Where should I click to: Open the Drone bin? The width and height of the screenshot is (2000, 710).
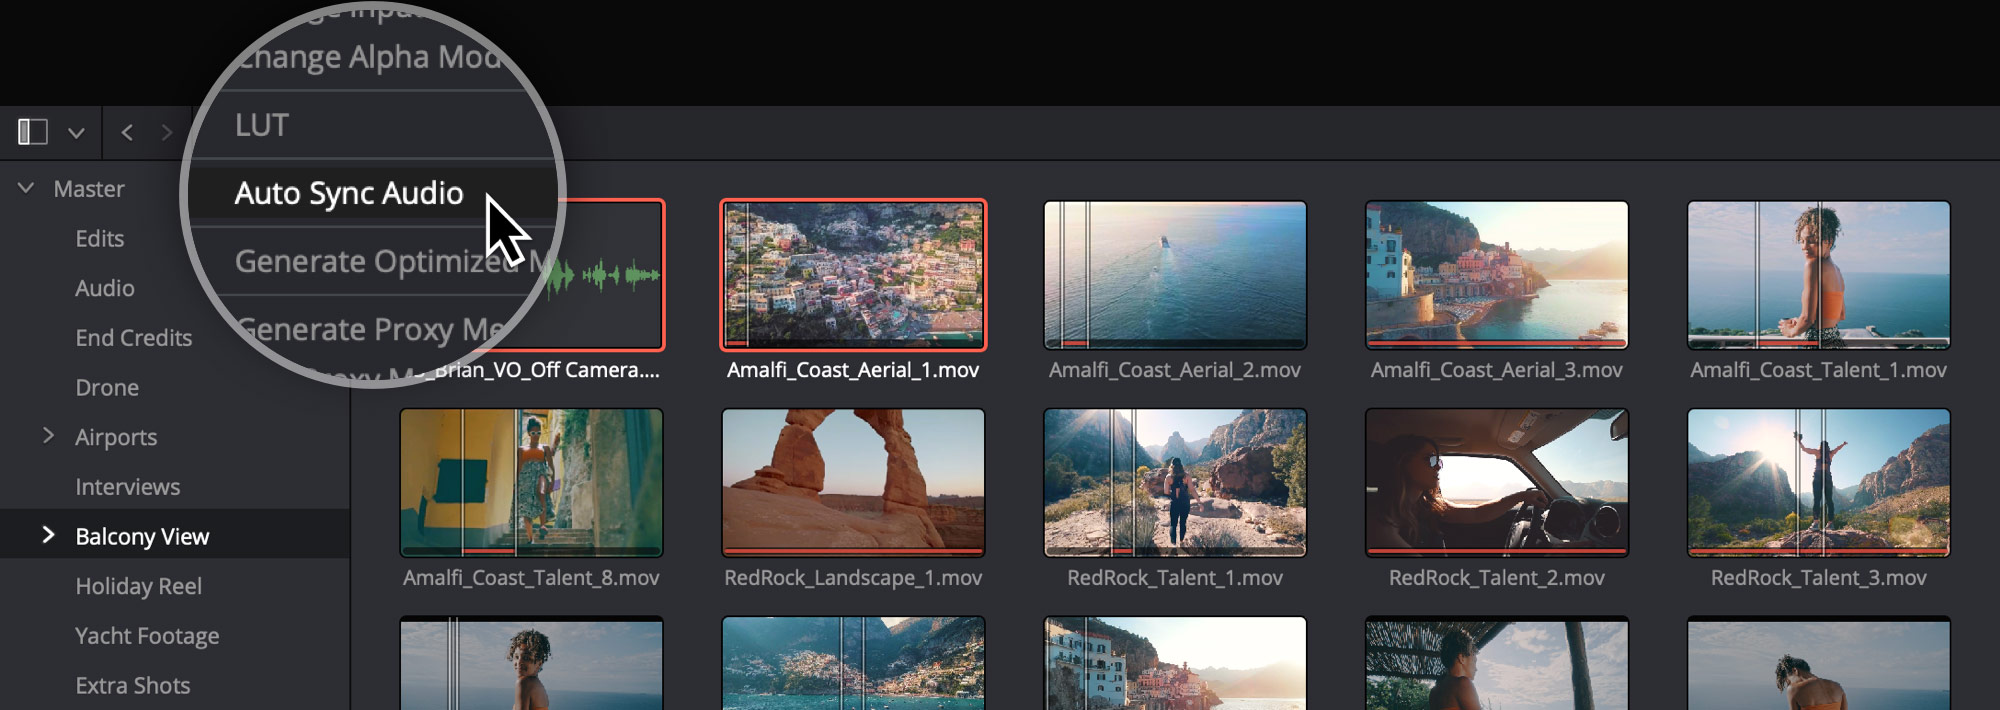point(107,388)
